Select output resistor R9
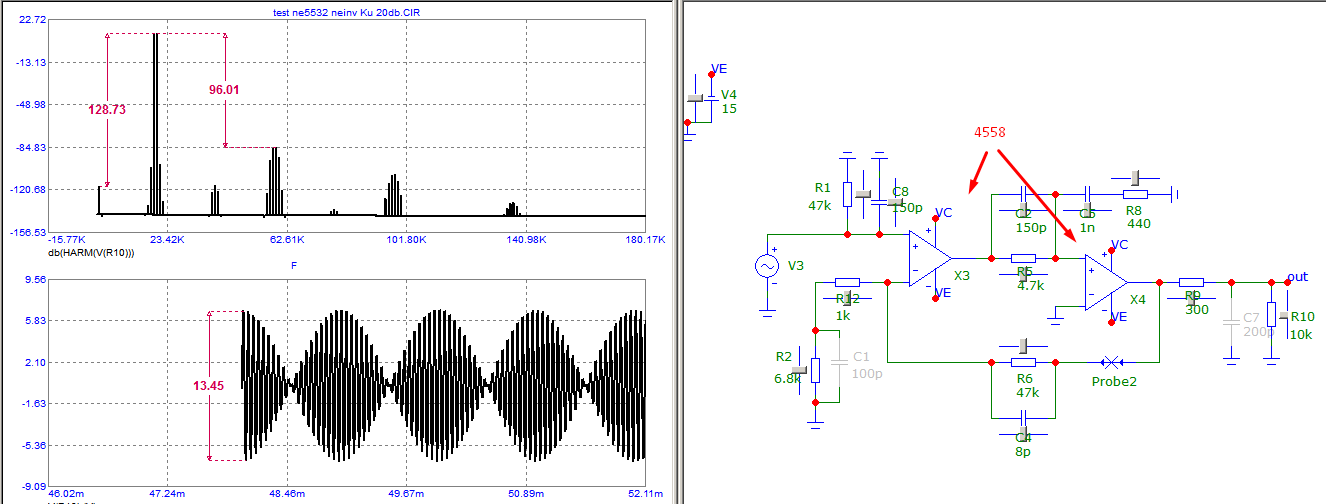Viewport: 1326px width, 504px height. pos(1193,282)
